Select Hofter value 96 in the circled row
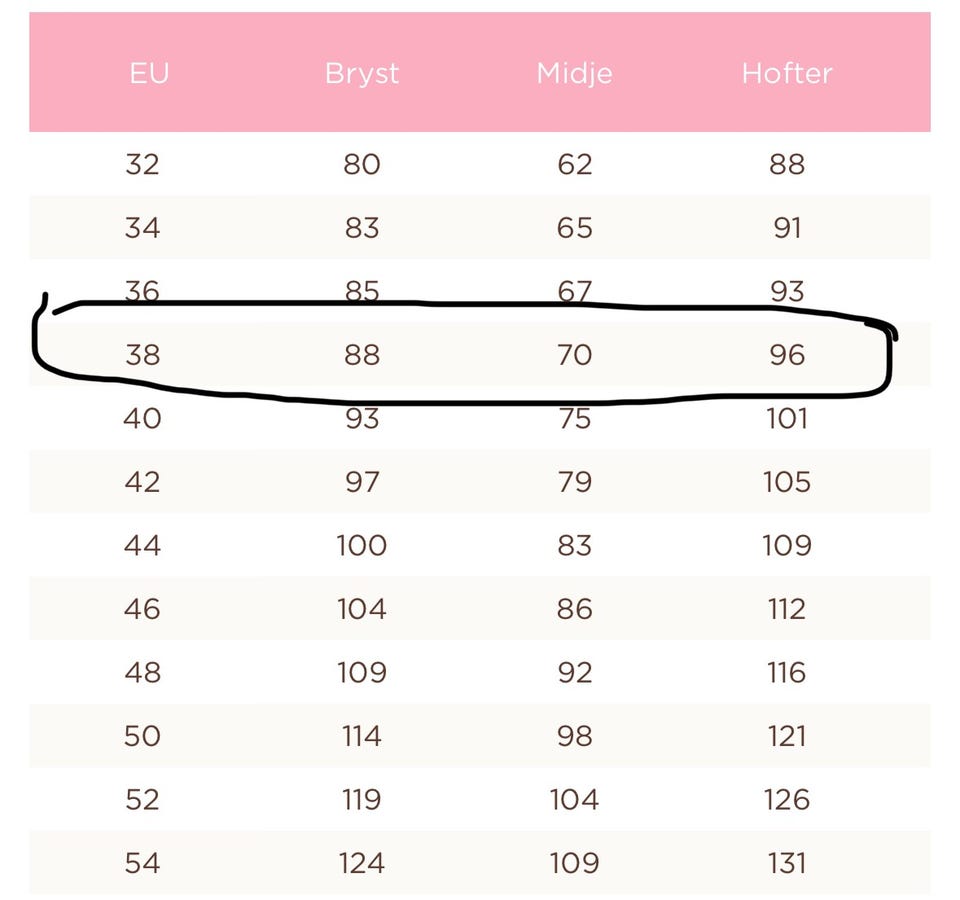 [x=787, y=355]
